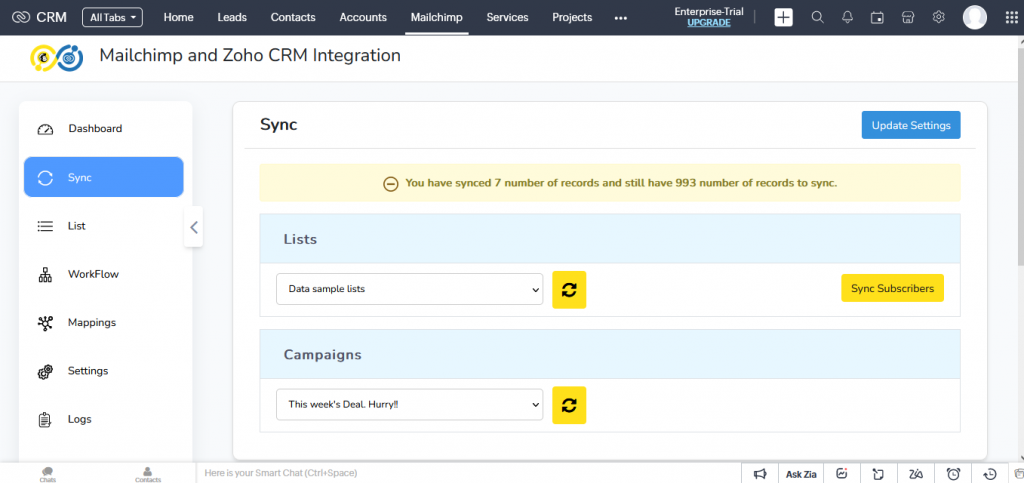Go to the Home tab
The image size is (1024, 483).
[x=178, y=18]
